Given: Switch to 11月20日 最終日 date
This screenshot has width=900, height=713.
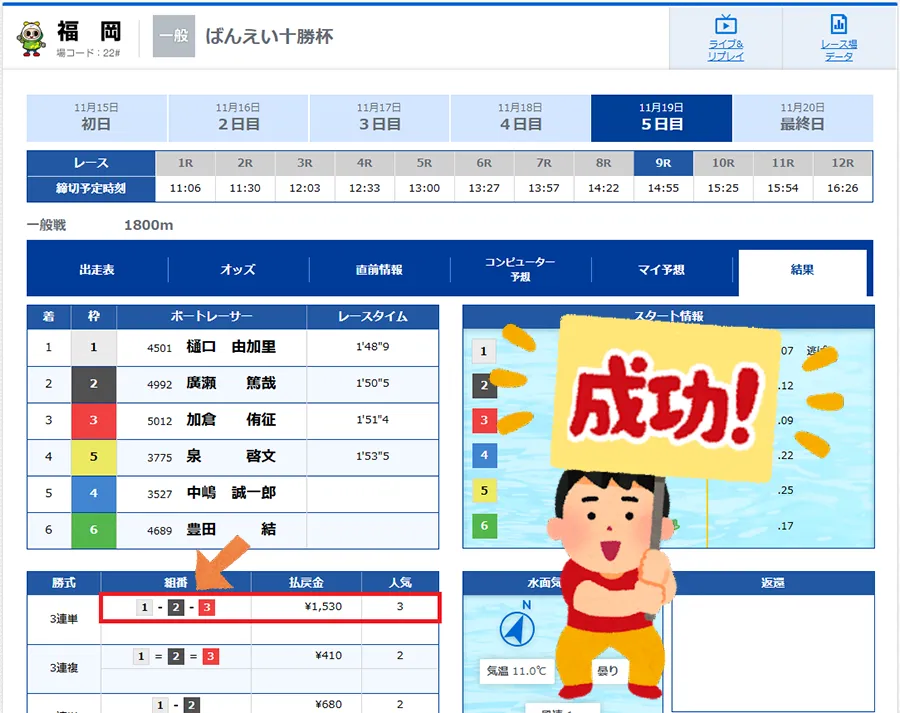Looking at the screenshot, I should [x=802, y=118].
